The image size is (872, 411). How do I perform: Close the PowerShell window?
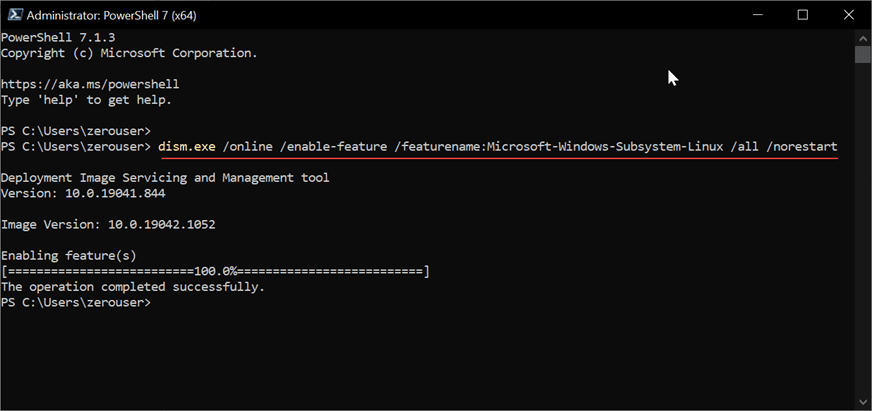(x=848, y=15)
